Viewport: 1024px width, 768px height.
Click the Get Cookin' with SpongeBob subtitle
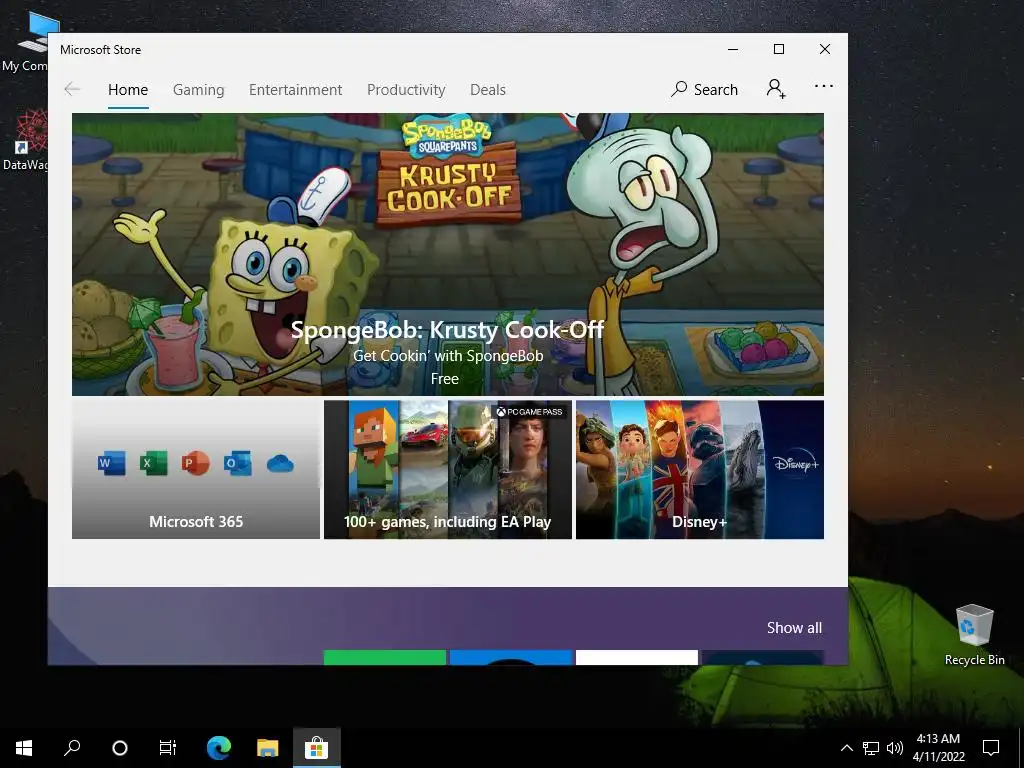coord(448,356)
